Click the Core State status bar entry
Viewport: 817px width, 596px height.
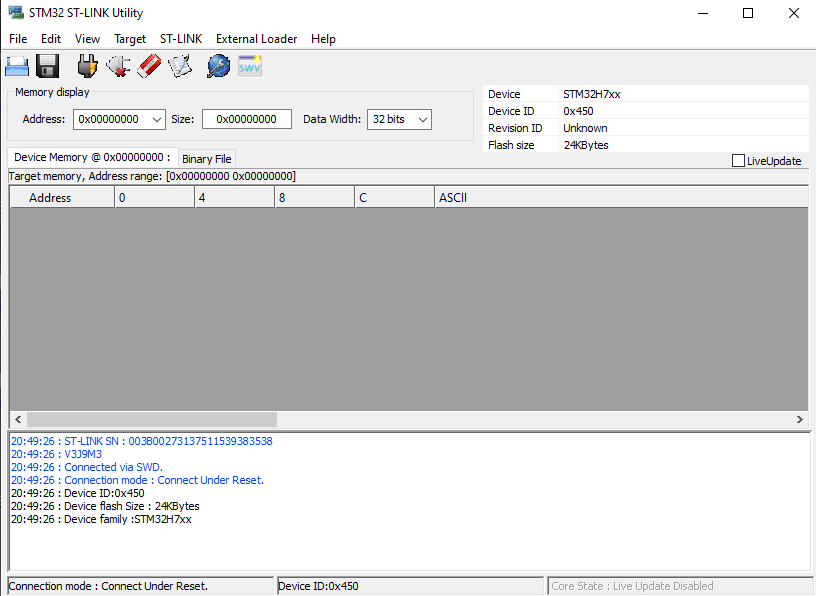tap(680, 586)
